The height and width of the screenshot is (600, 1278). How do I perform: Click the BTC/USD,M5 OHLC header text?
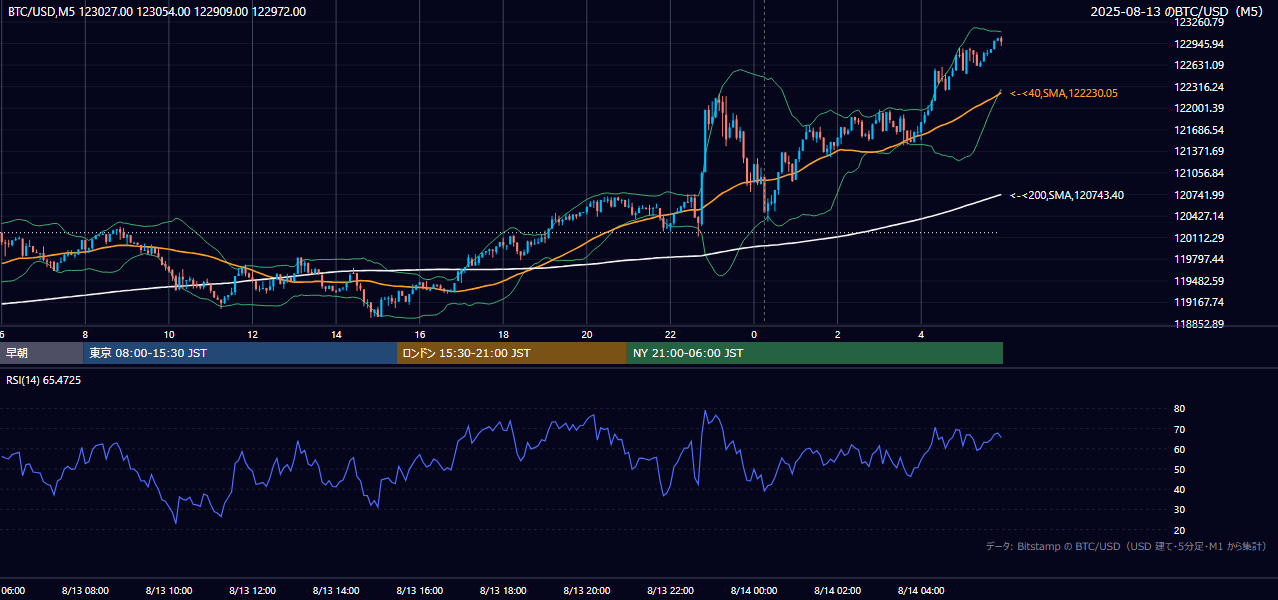(x=157, y=12)
